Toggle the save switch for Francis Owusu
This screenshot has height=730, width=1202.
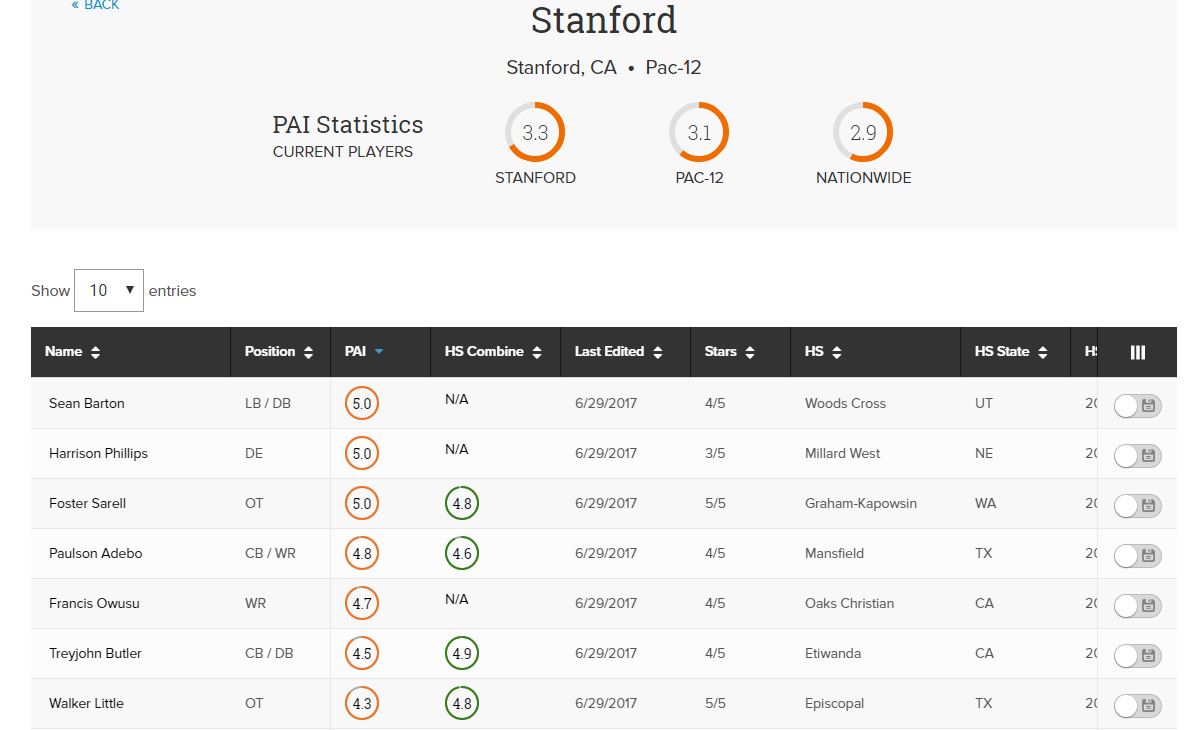coord(1138,605)
